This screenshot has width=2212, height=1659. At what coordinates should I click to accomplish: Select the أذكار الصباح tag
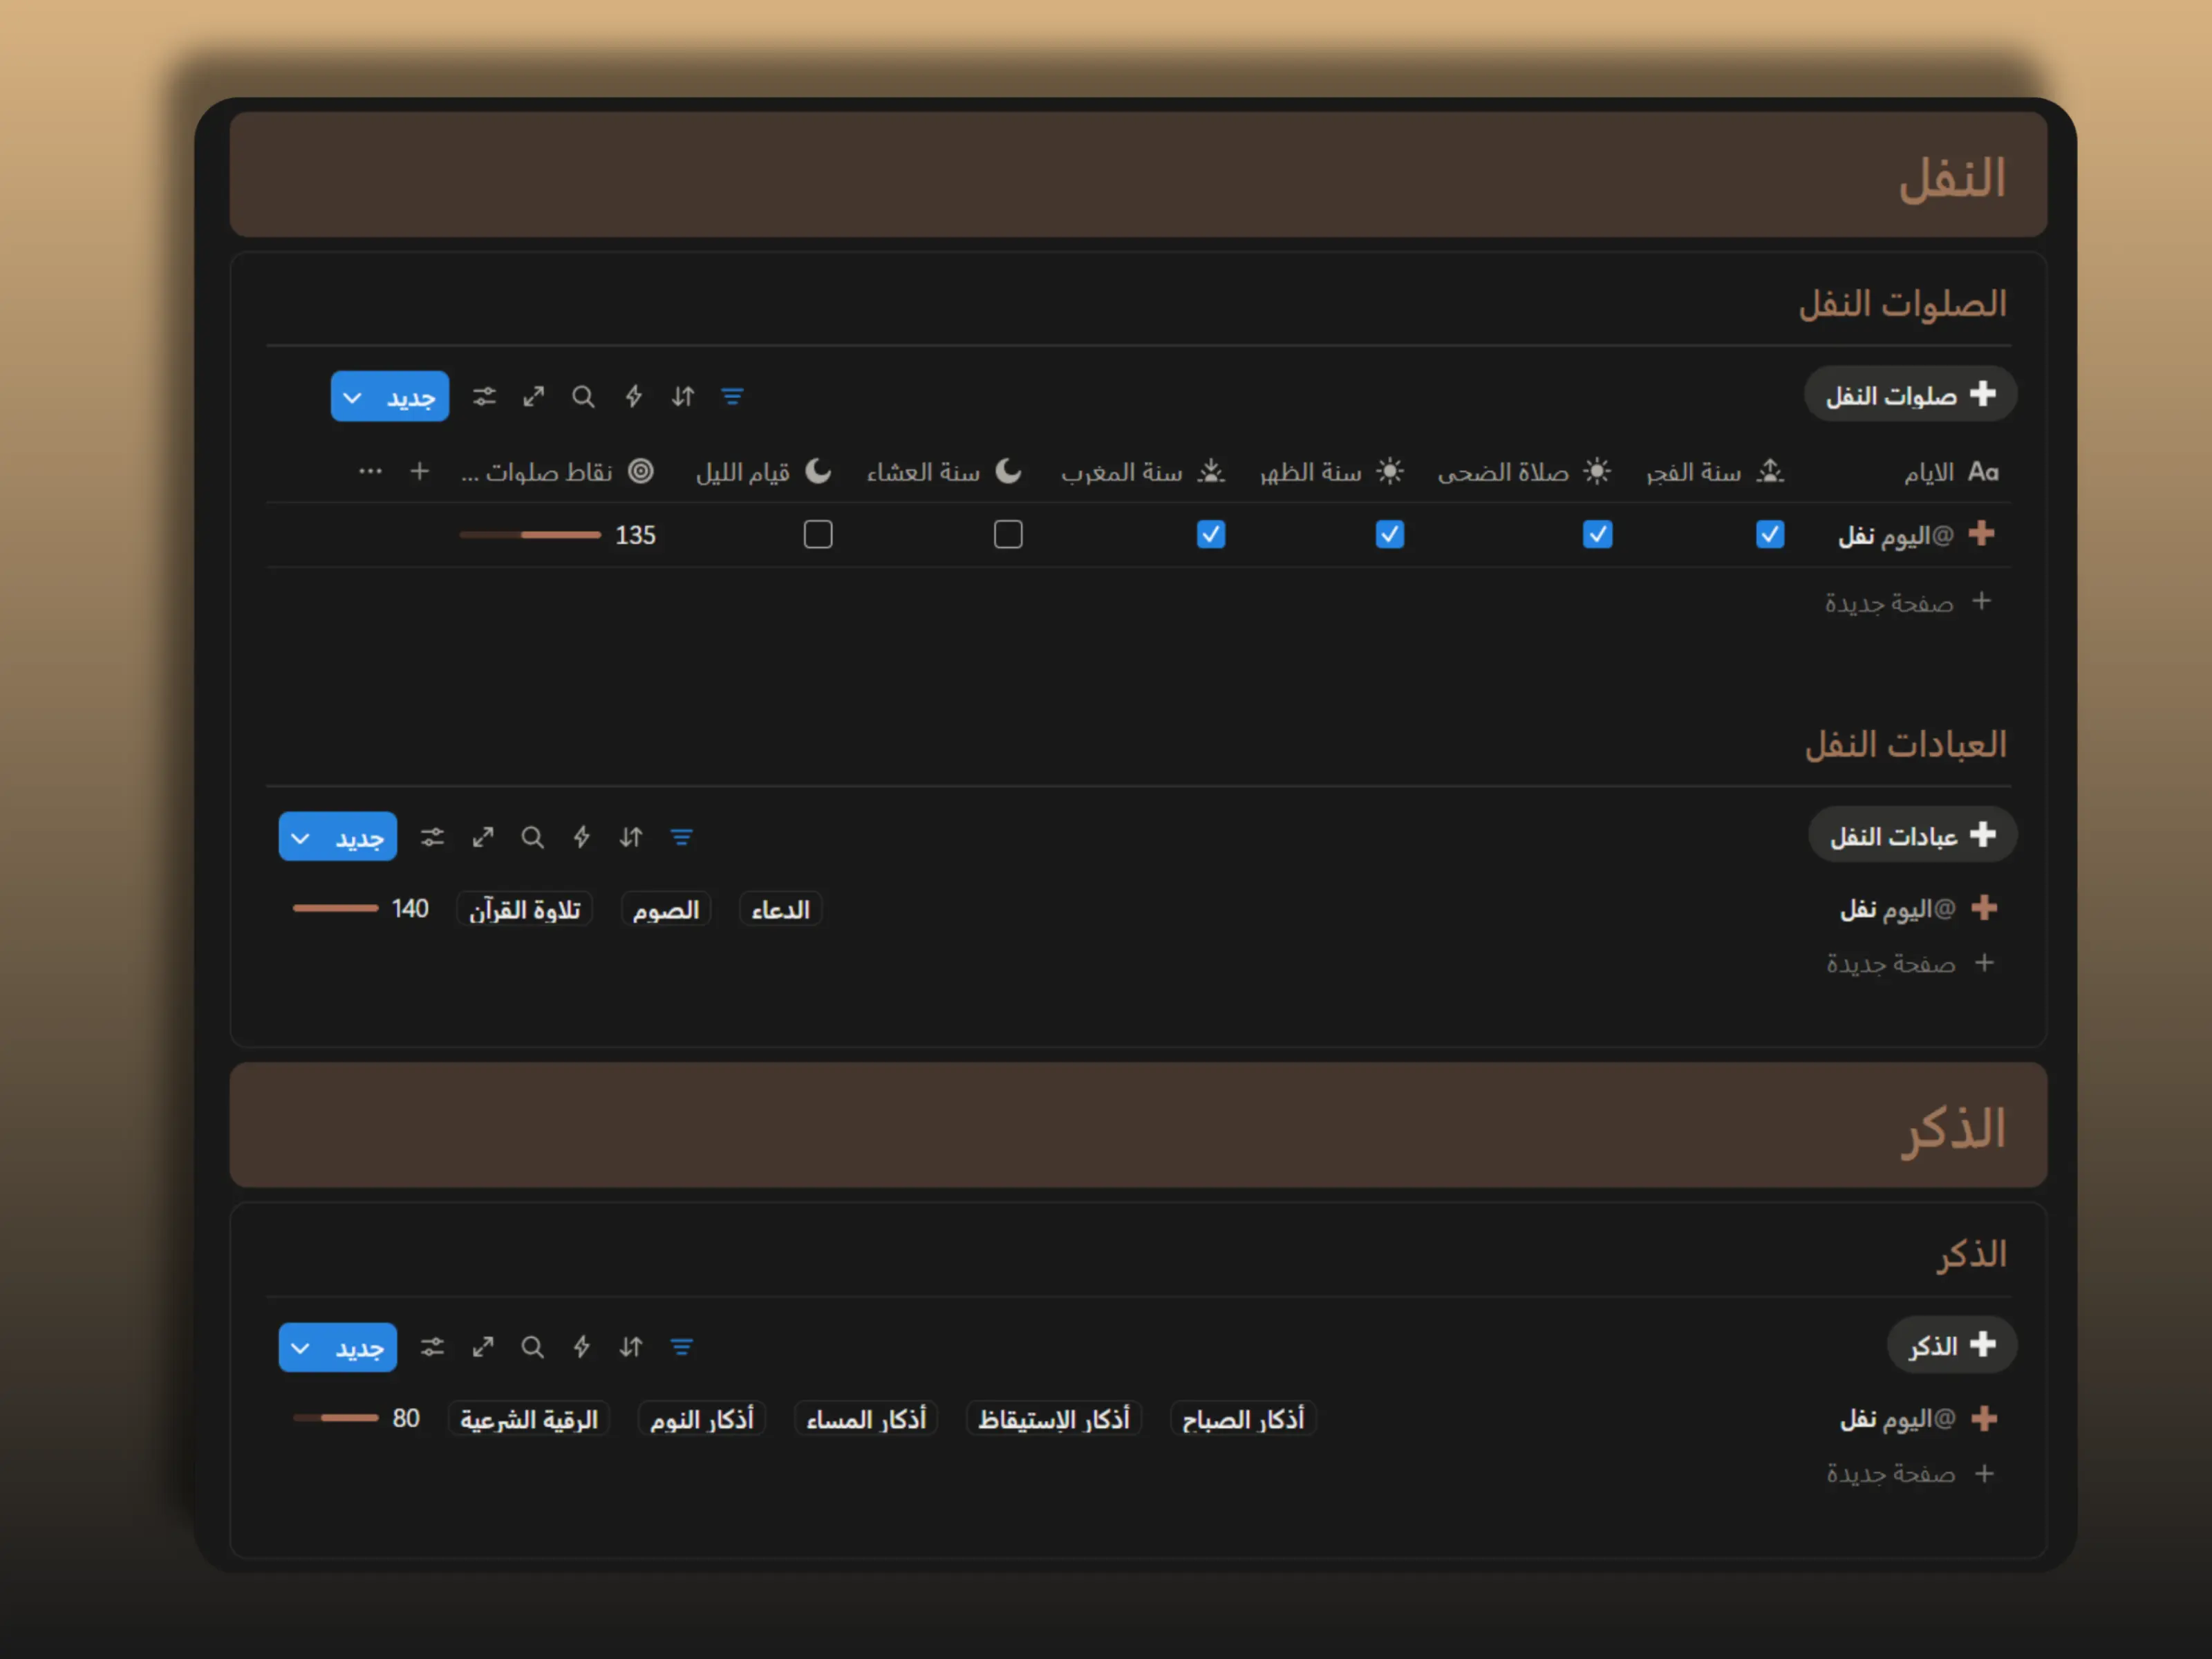point(1243,1418)
